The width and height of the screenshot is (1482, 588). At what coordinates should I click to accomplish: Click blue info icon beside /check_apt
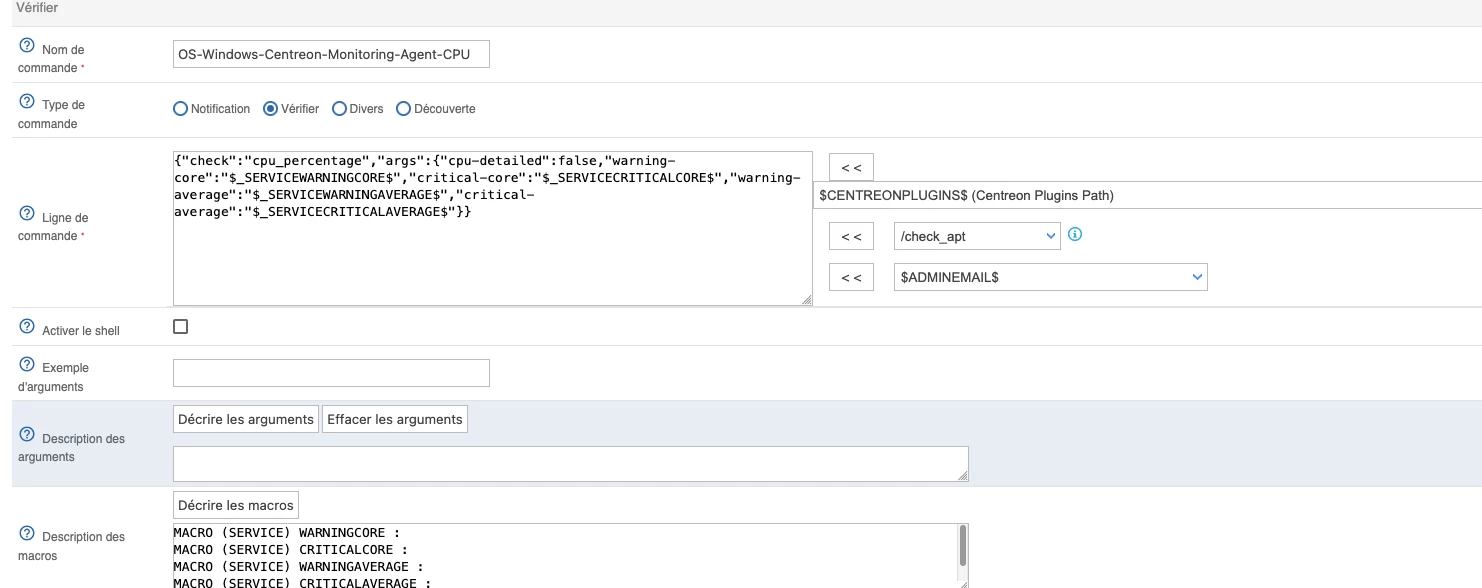(x=1076, y=235)
